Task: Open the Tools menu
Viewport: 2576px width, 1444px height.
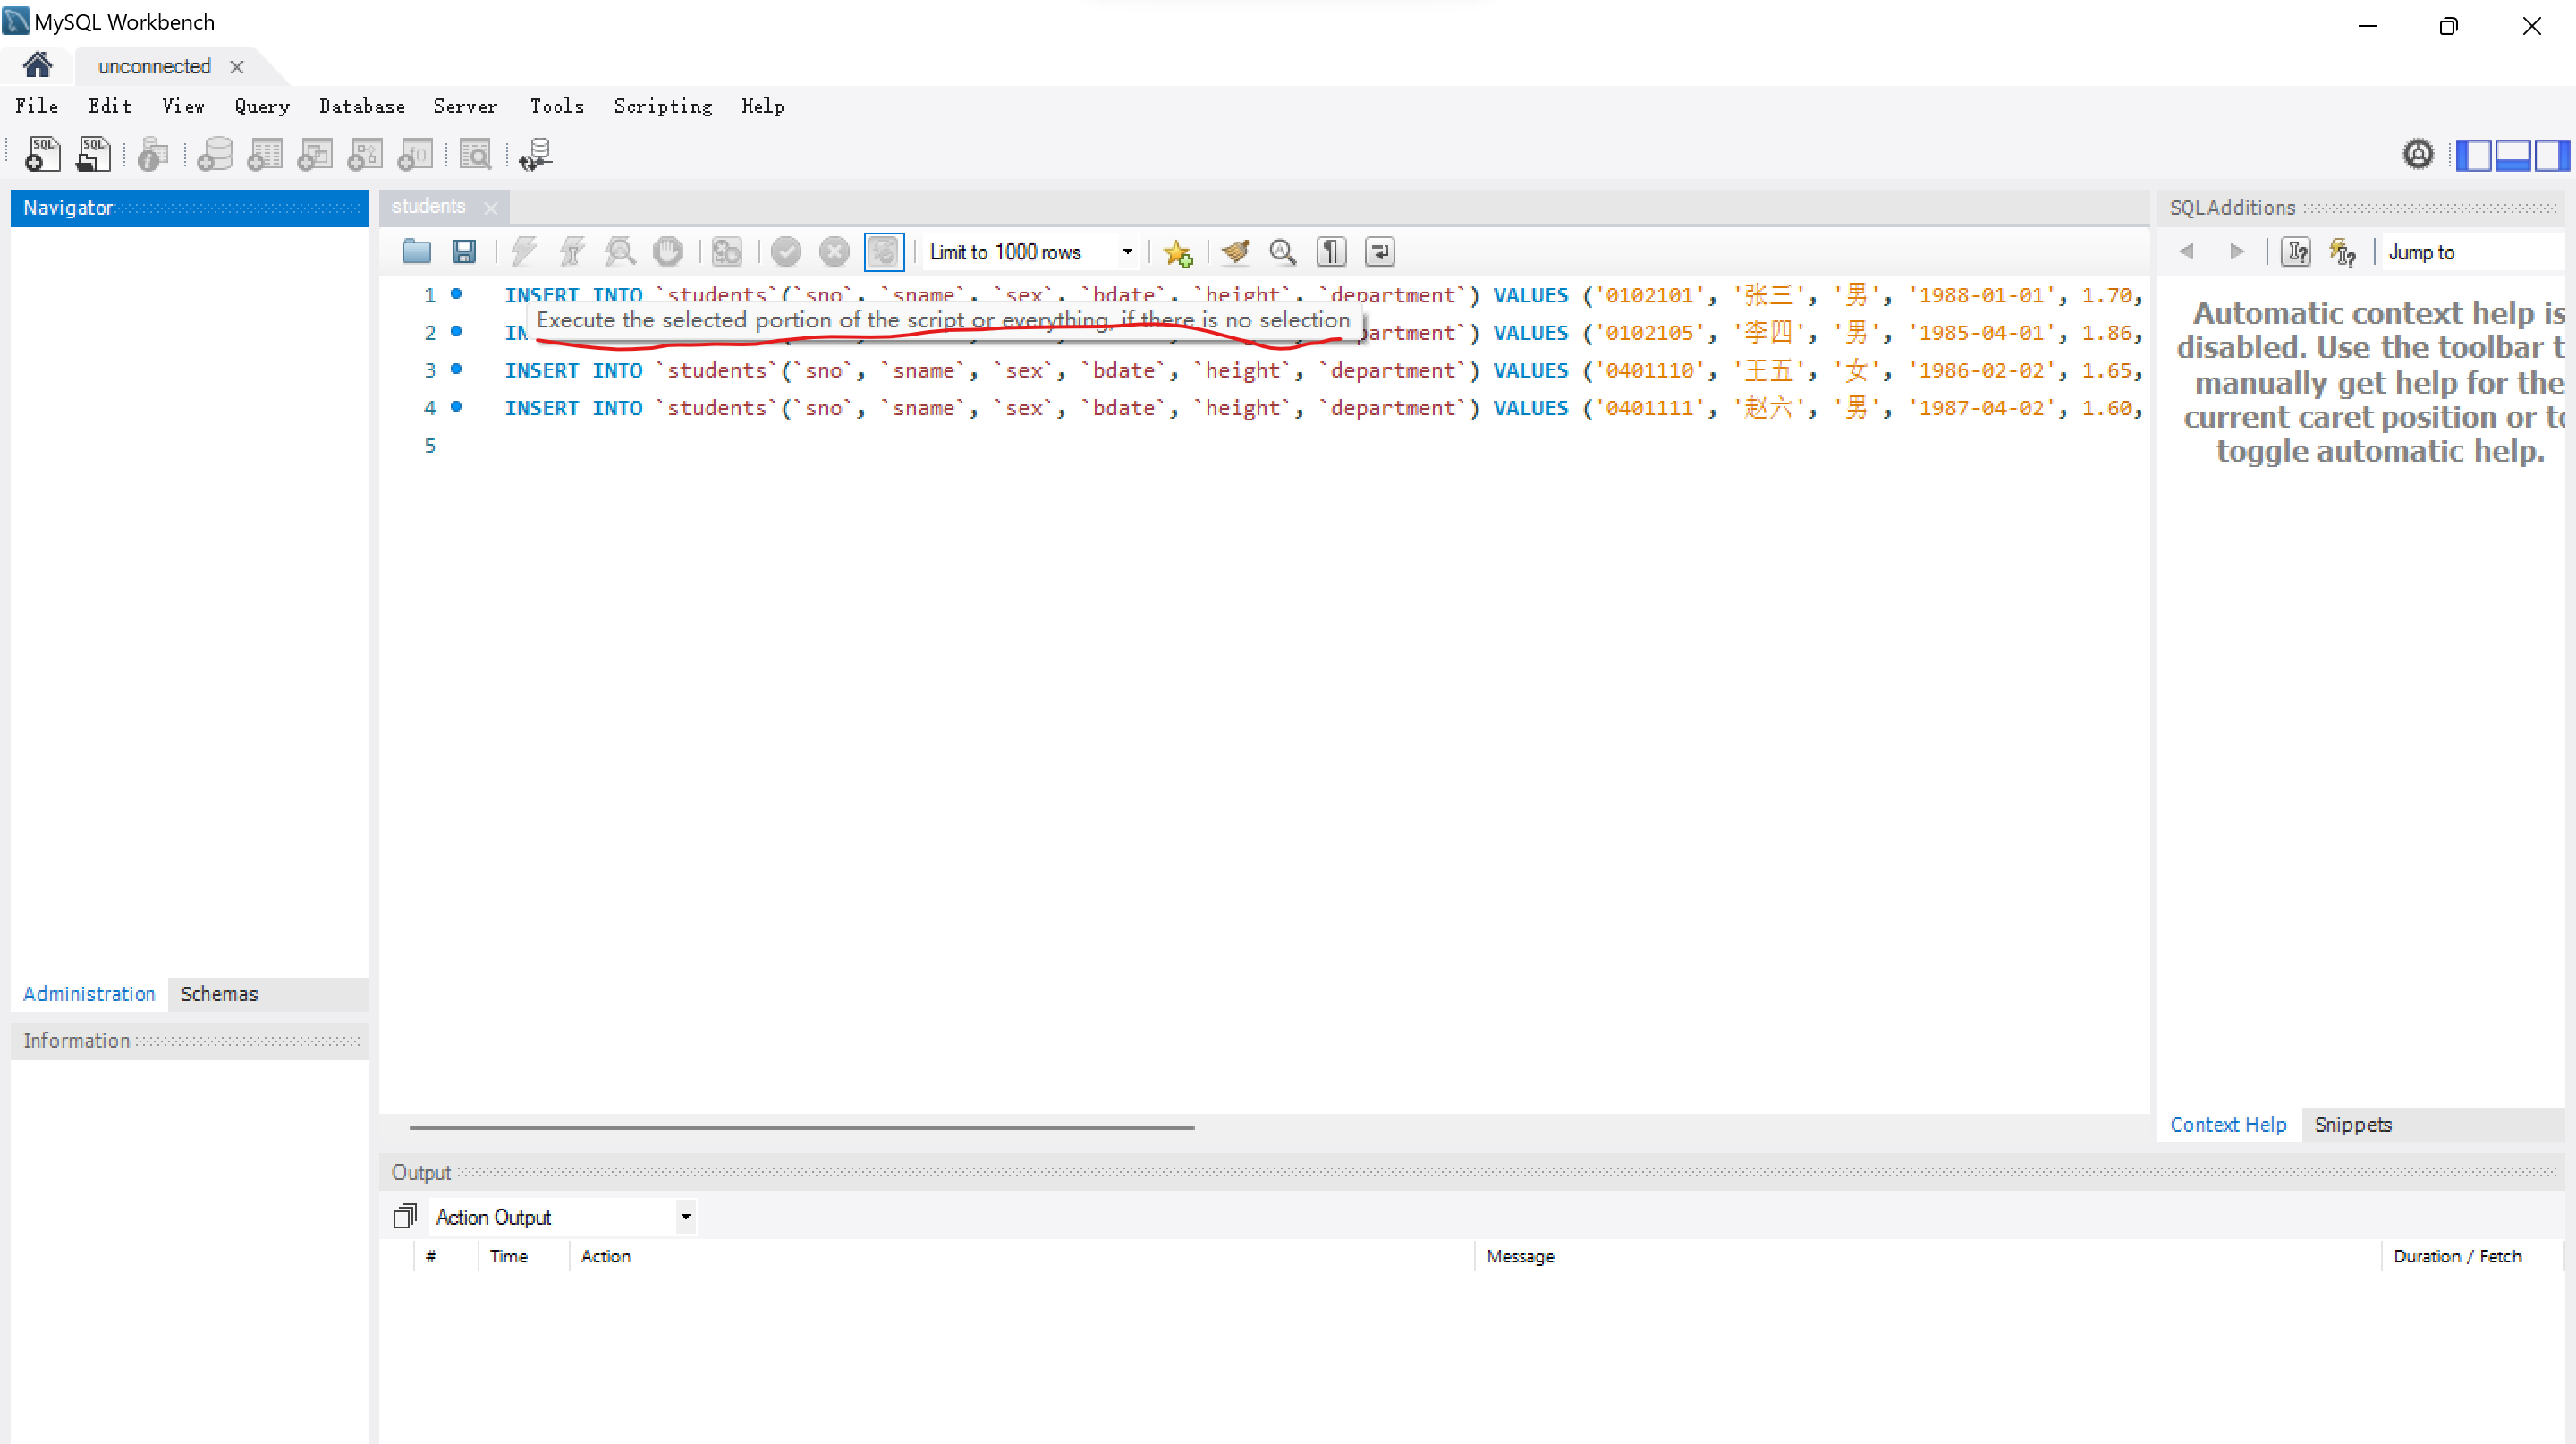Action: click(556, 106)
